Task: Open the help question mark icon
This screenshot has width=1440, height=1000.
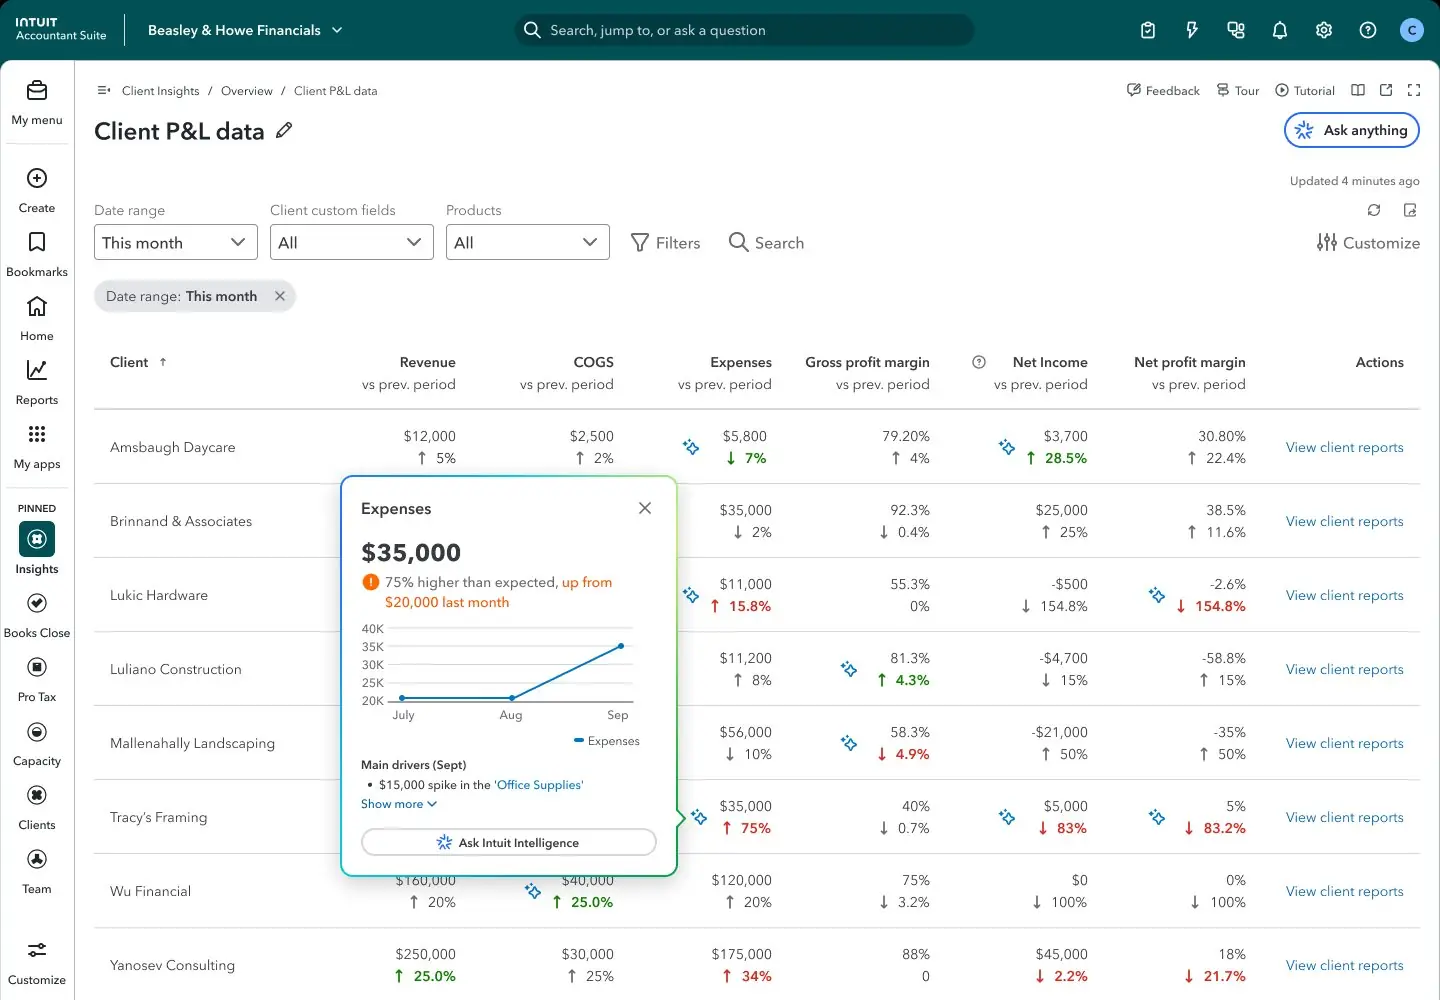Action: [x=1368, y=30]
